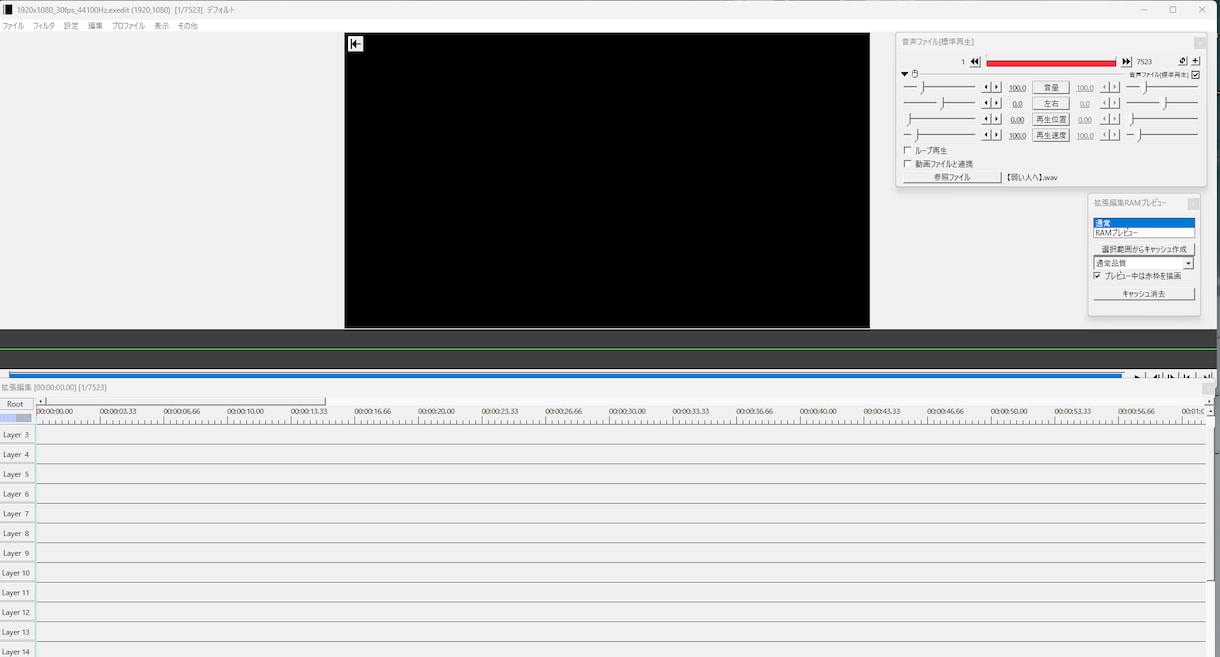Click the red frame-range bar in the audio dialog
The image size is (1220, 657).
tap(1051, 63)
